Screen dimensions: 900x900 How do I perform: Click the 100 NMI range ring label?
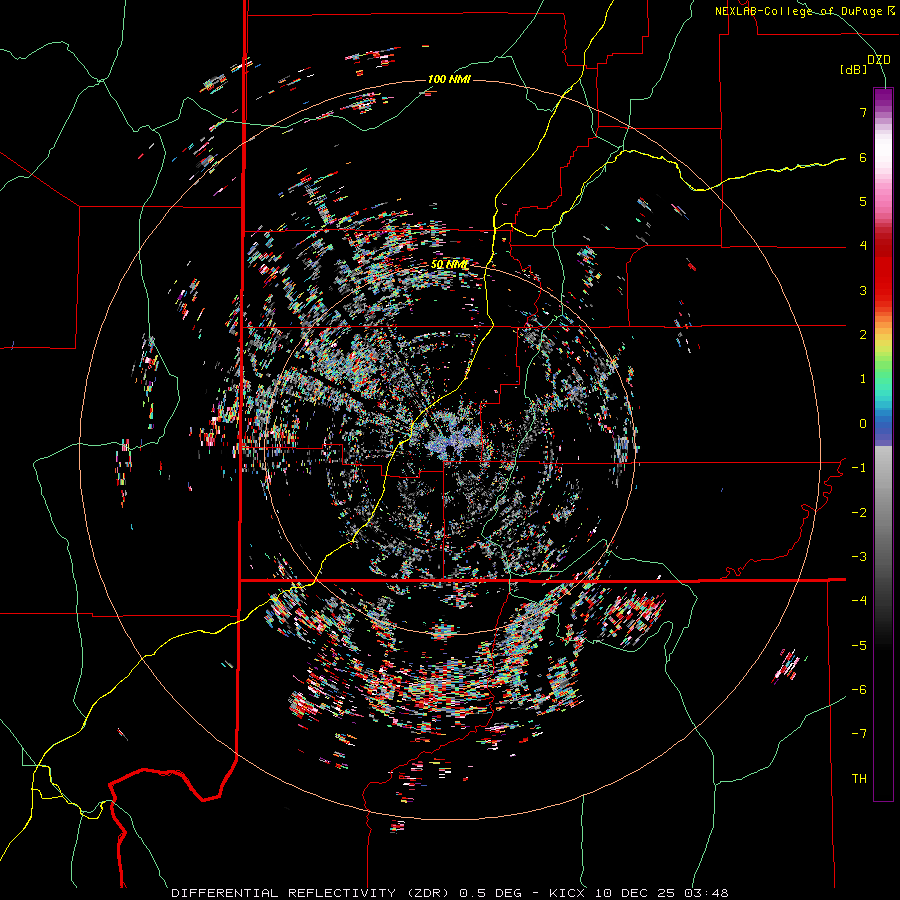click(449, 79)
